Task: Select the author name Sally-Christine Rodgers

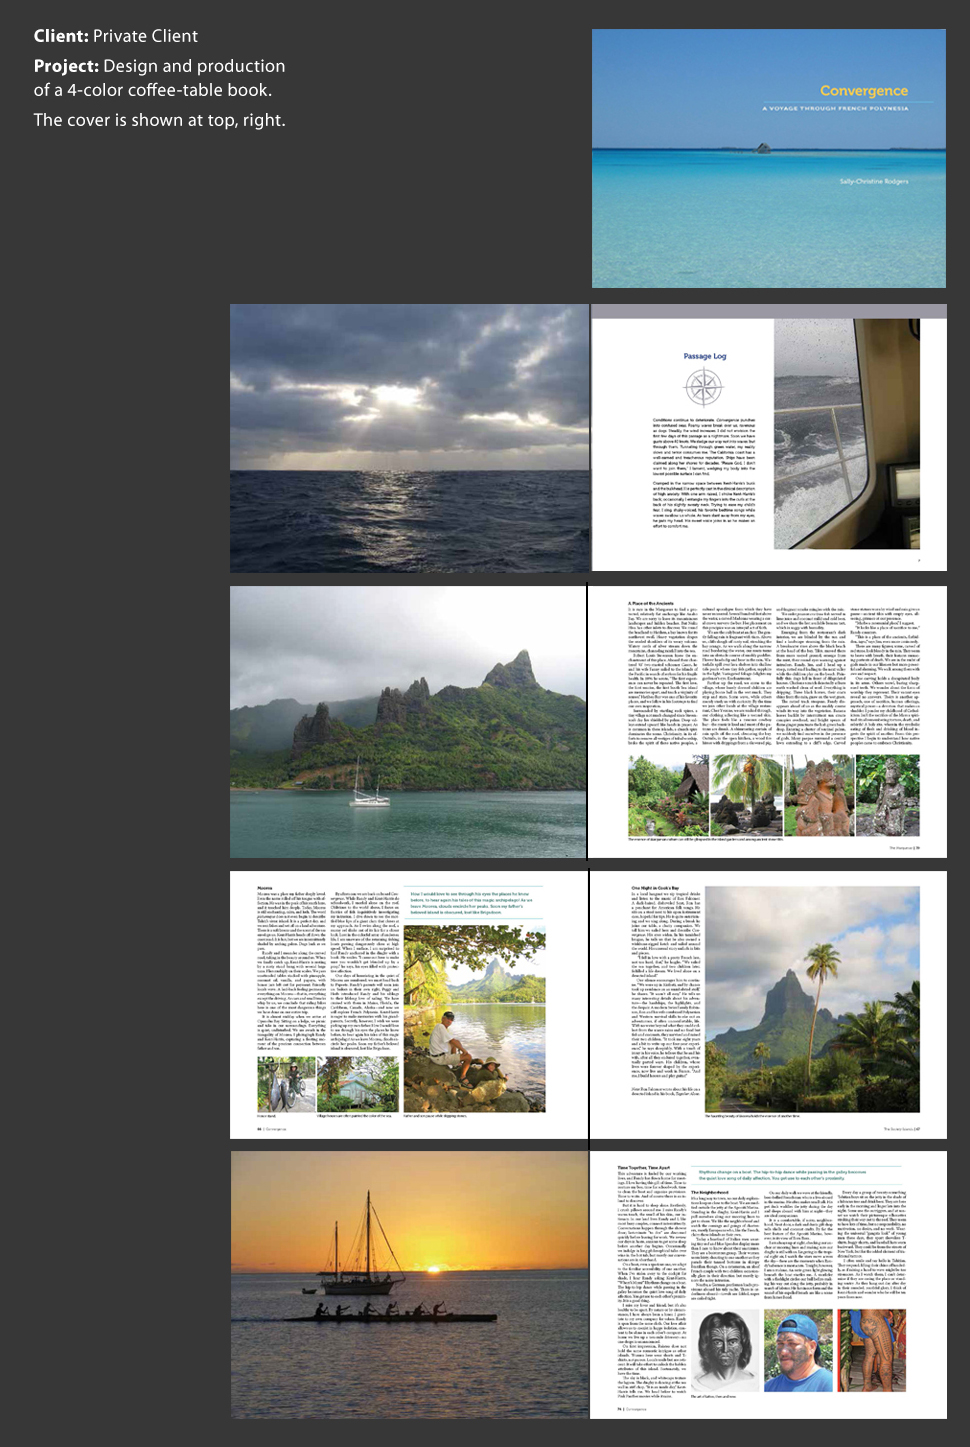Action: tap(873, 181)
